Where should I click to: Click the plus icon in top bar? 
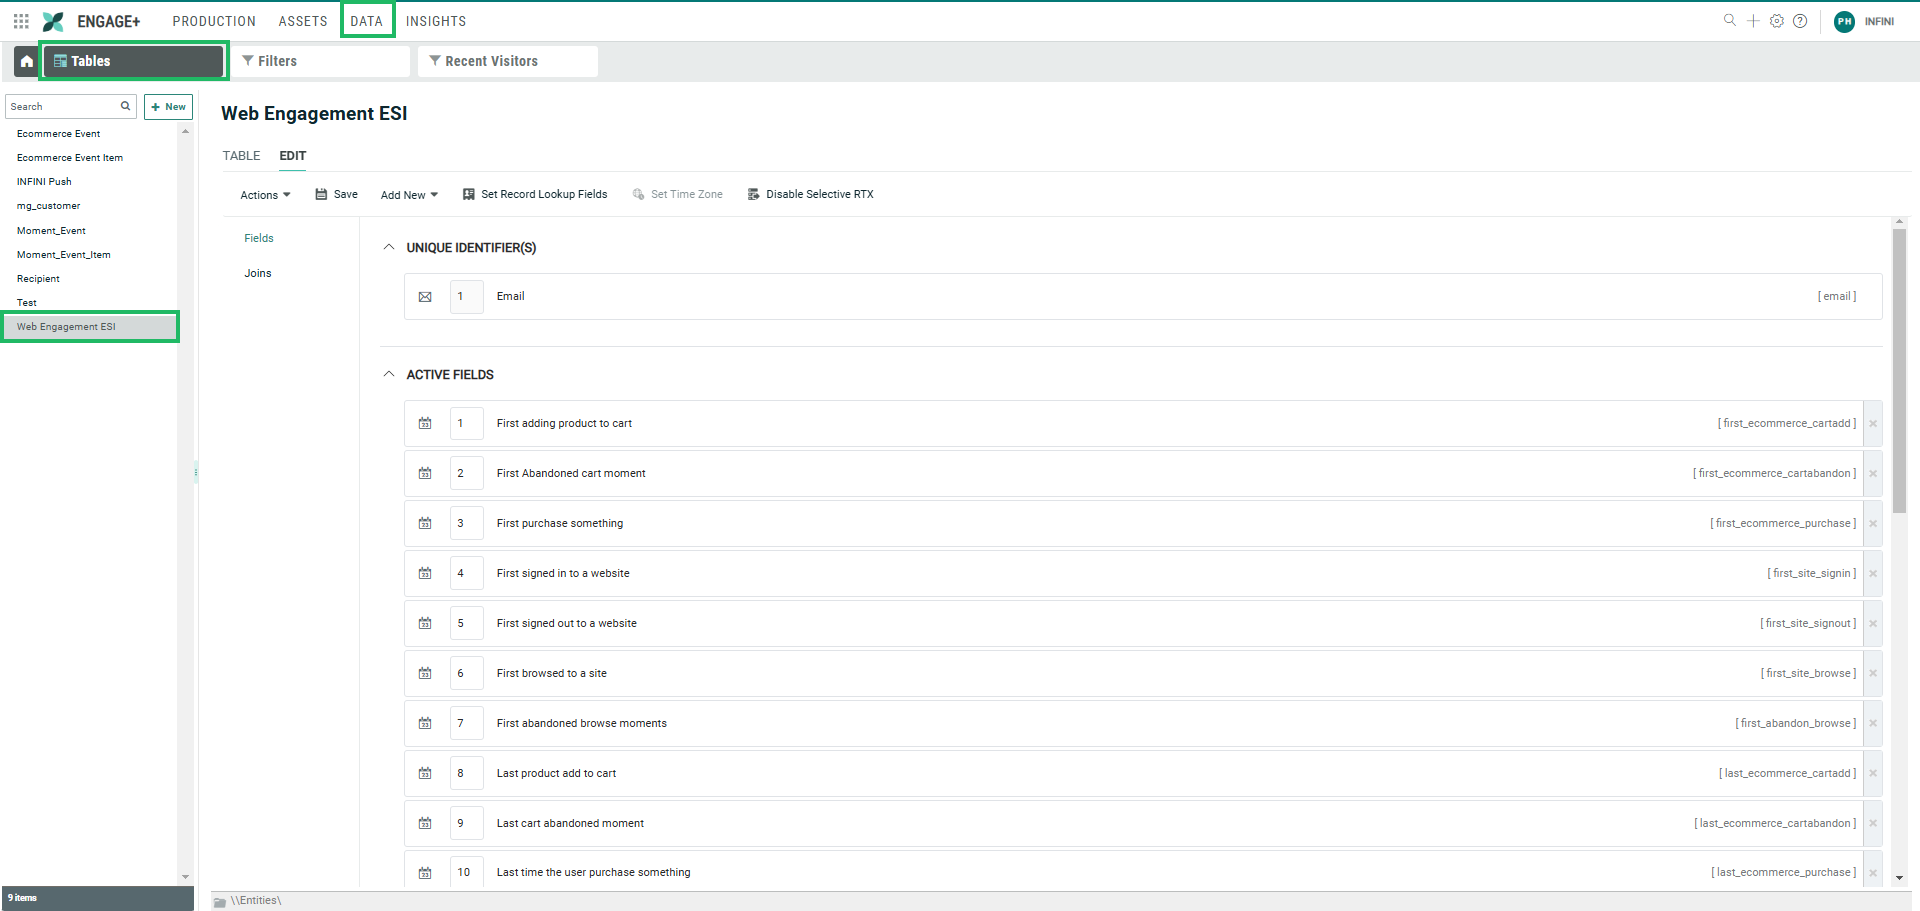pyautogui.click(x=1753, y=21)
